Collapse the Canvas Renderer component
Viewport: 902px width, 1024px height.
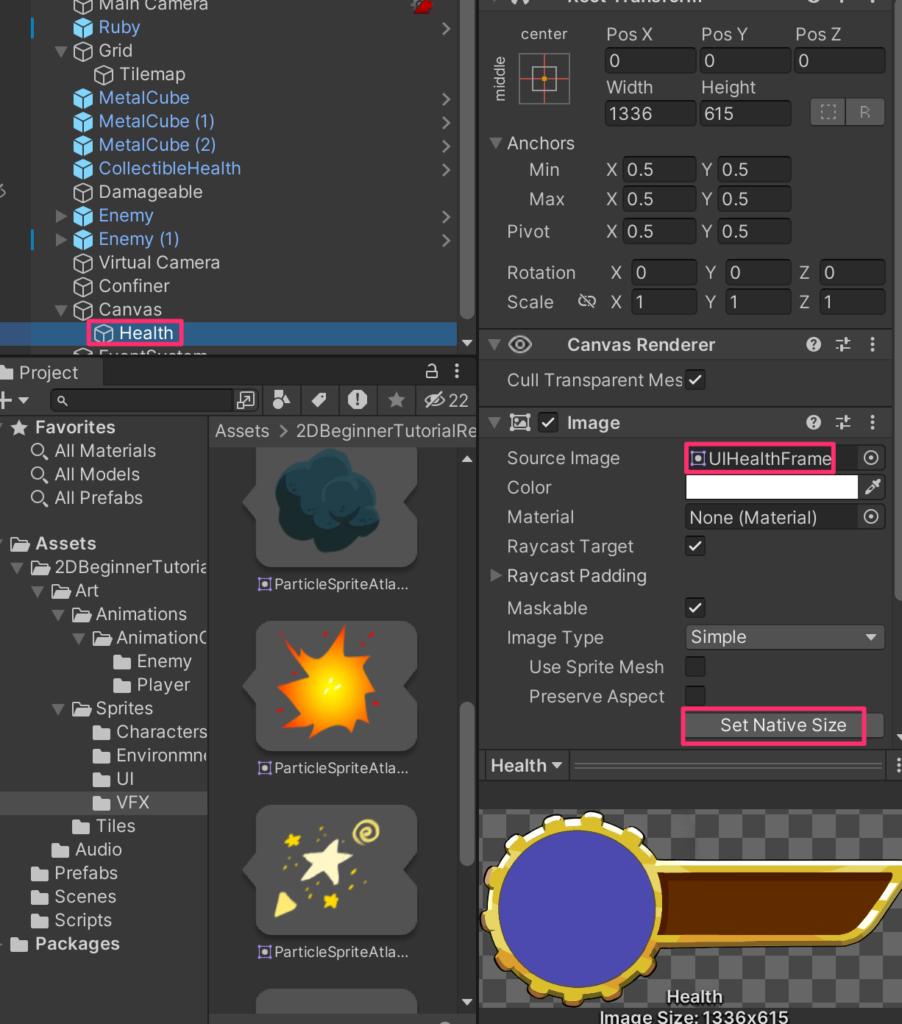(494, 344)
